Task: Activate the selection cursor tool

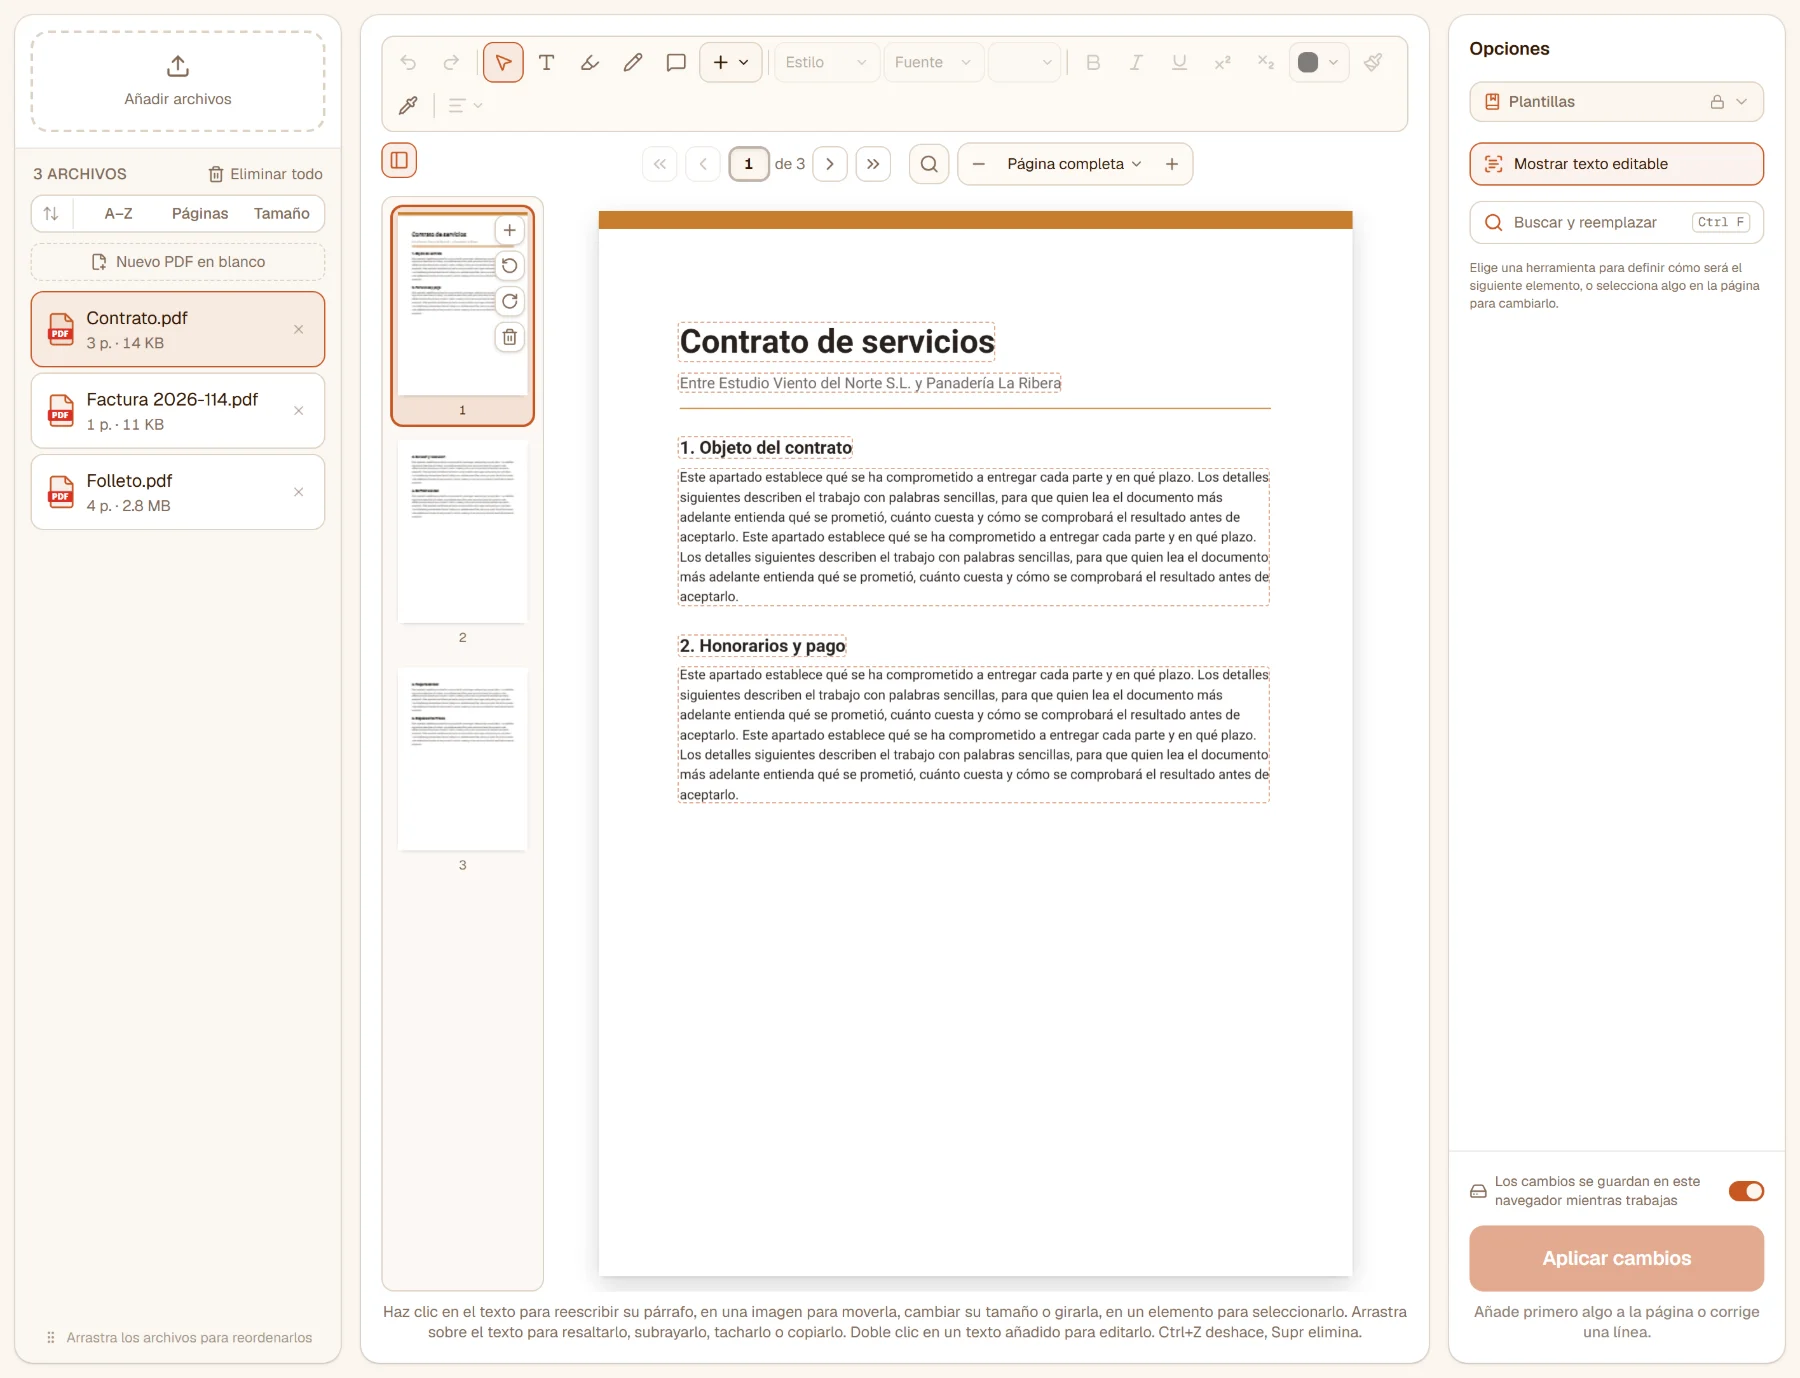Action: point(503,63)
